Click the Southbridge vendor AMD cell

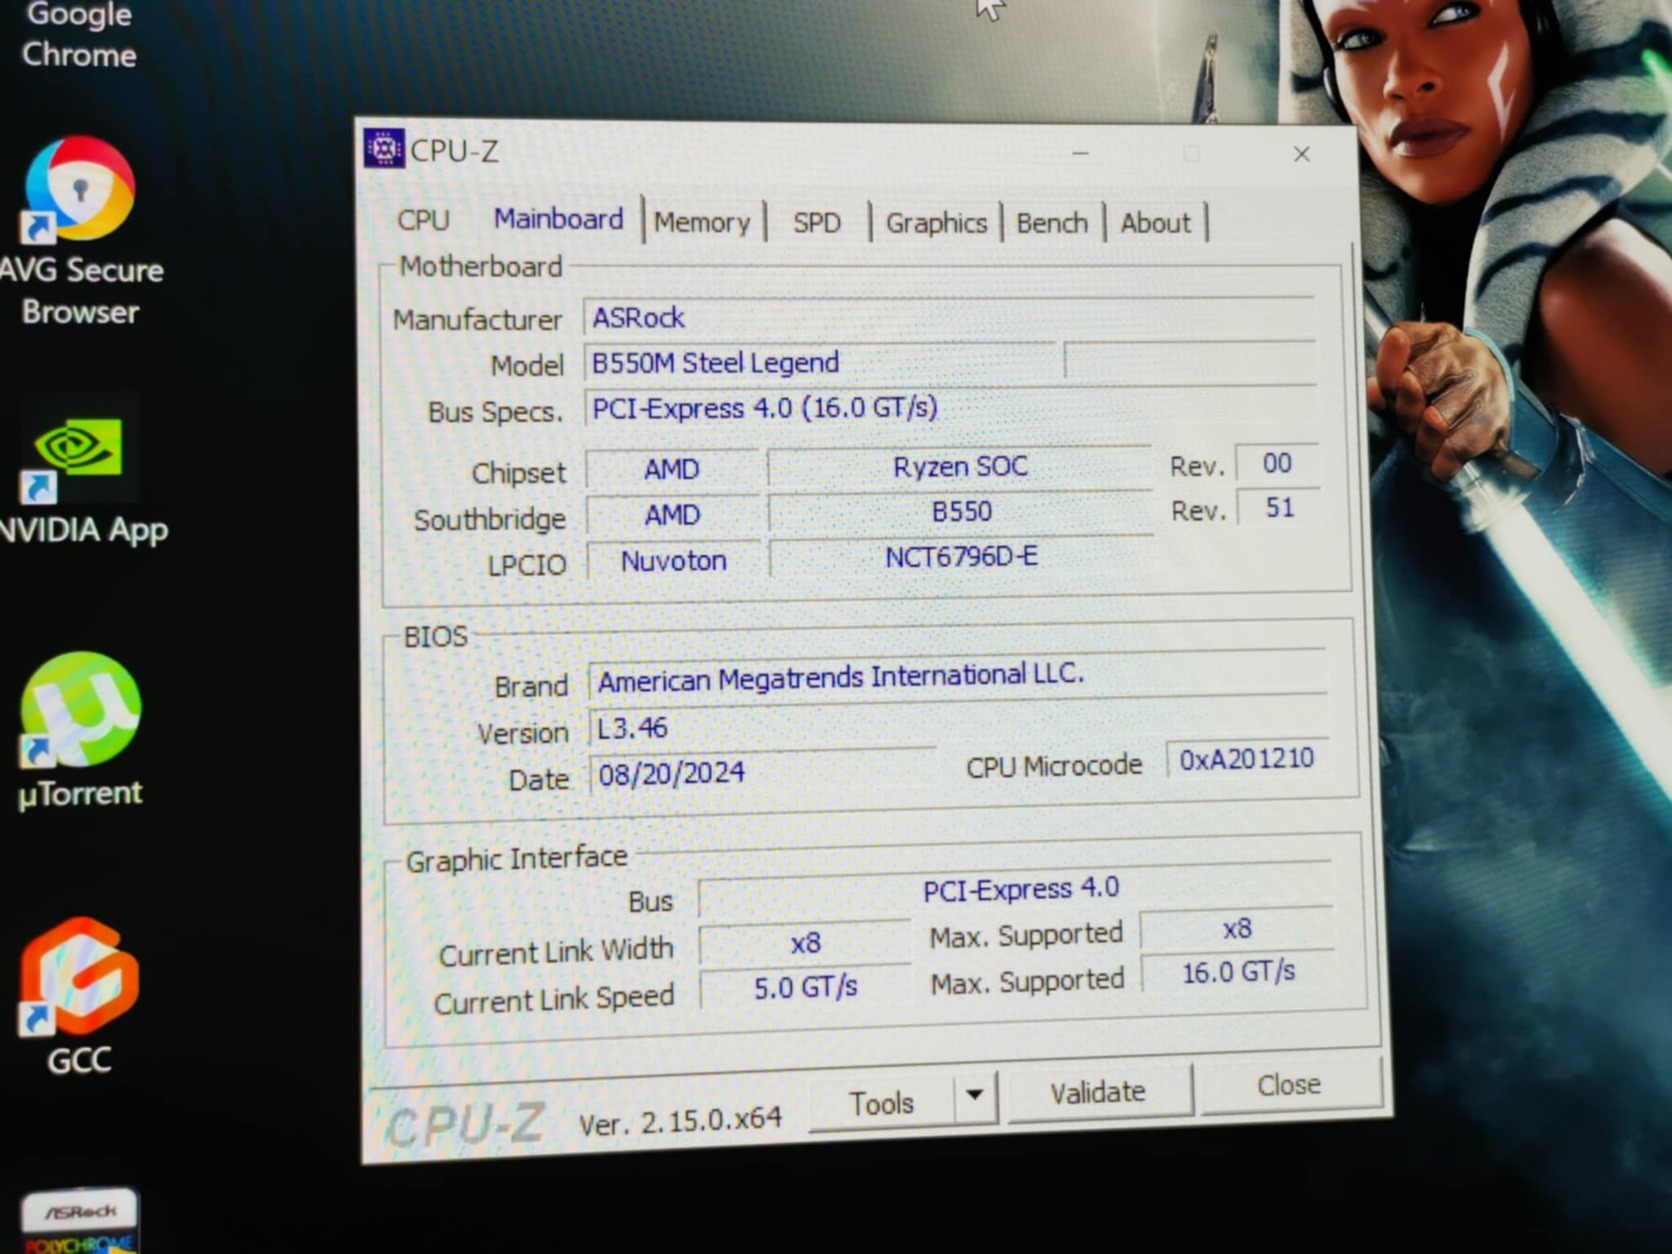tap(672, 515)
